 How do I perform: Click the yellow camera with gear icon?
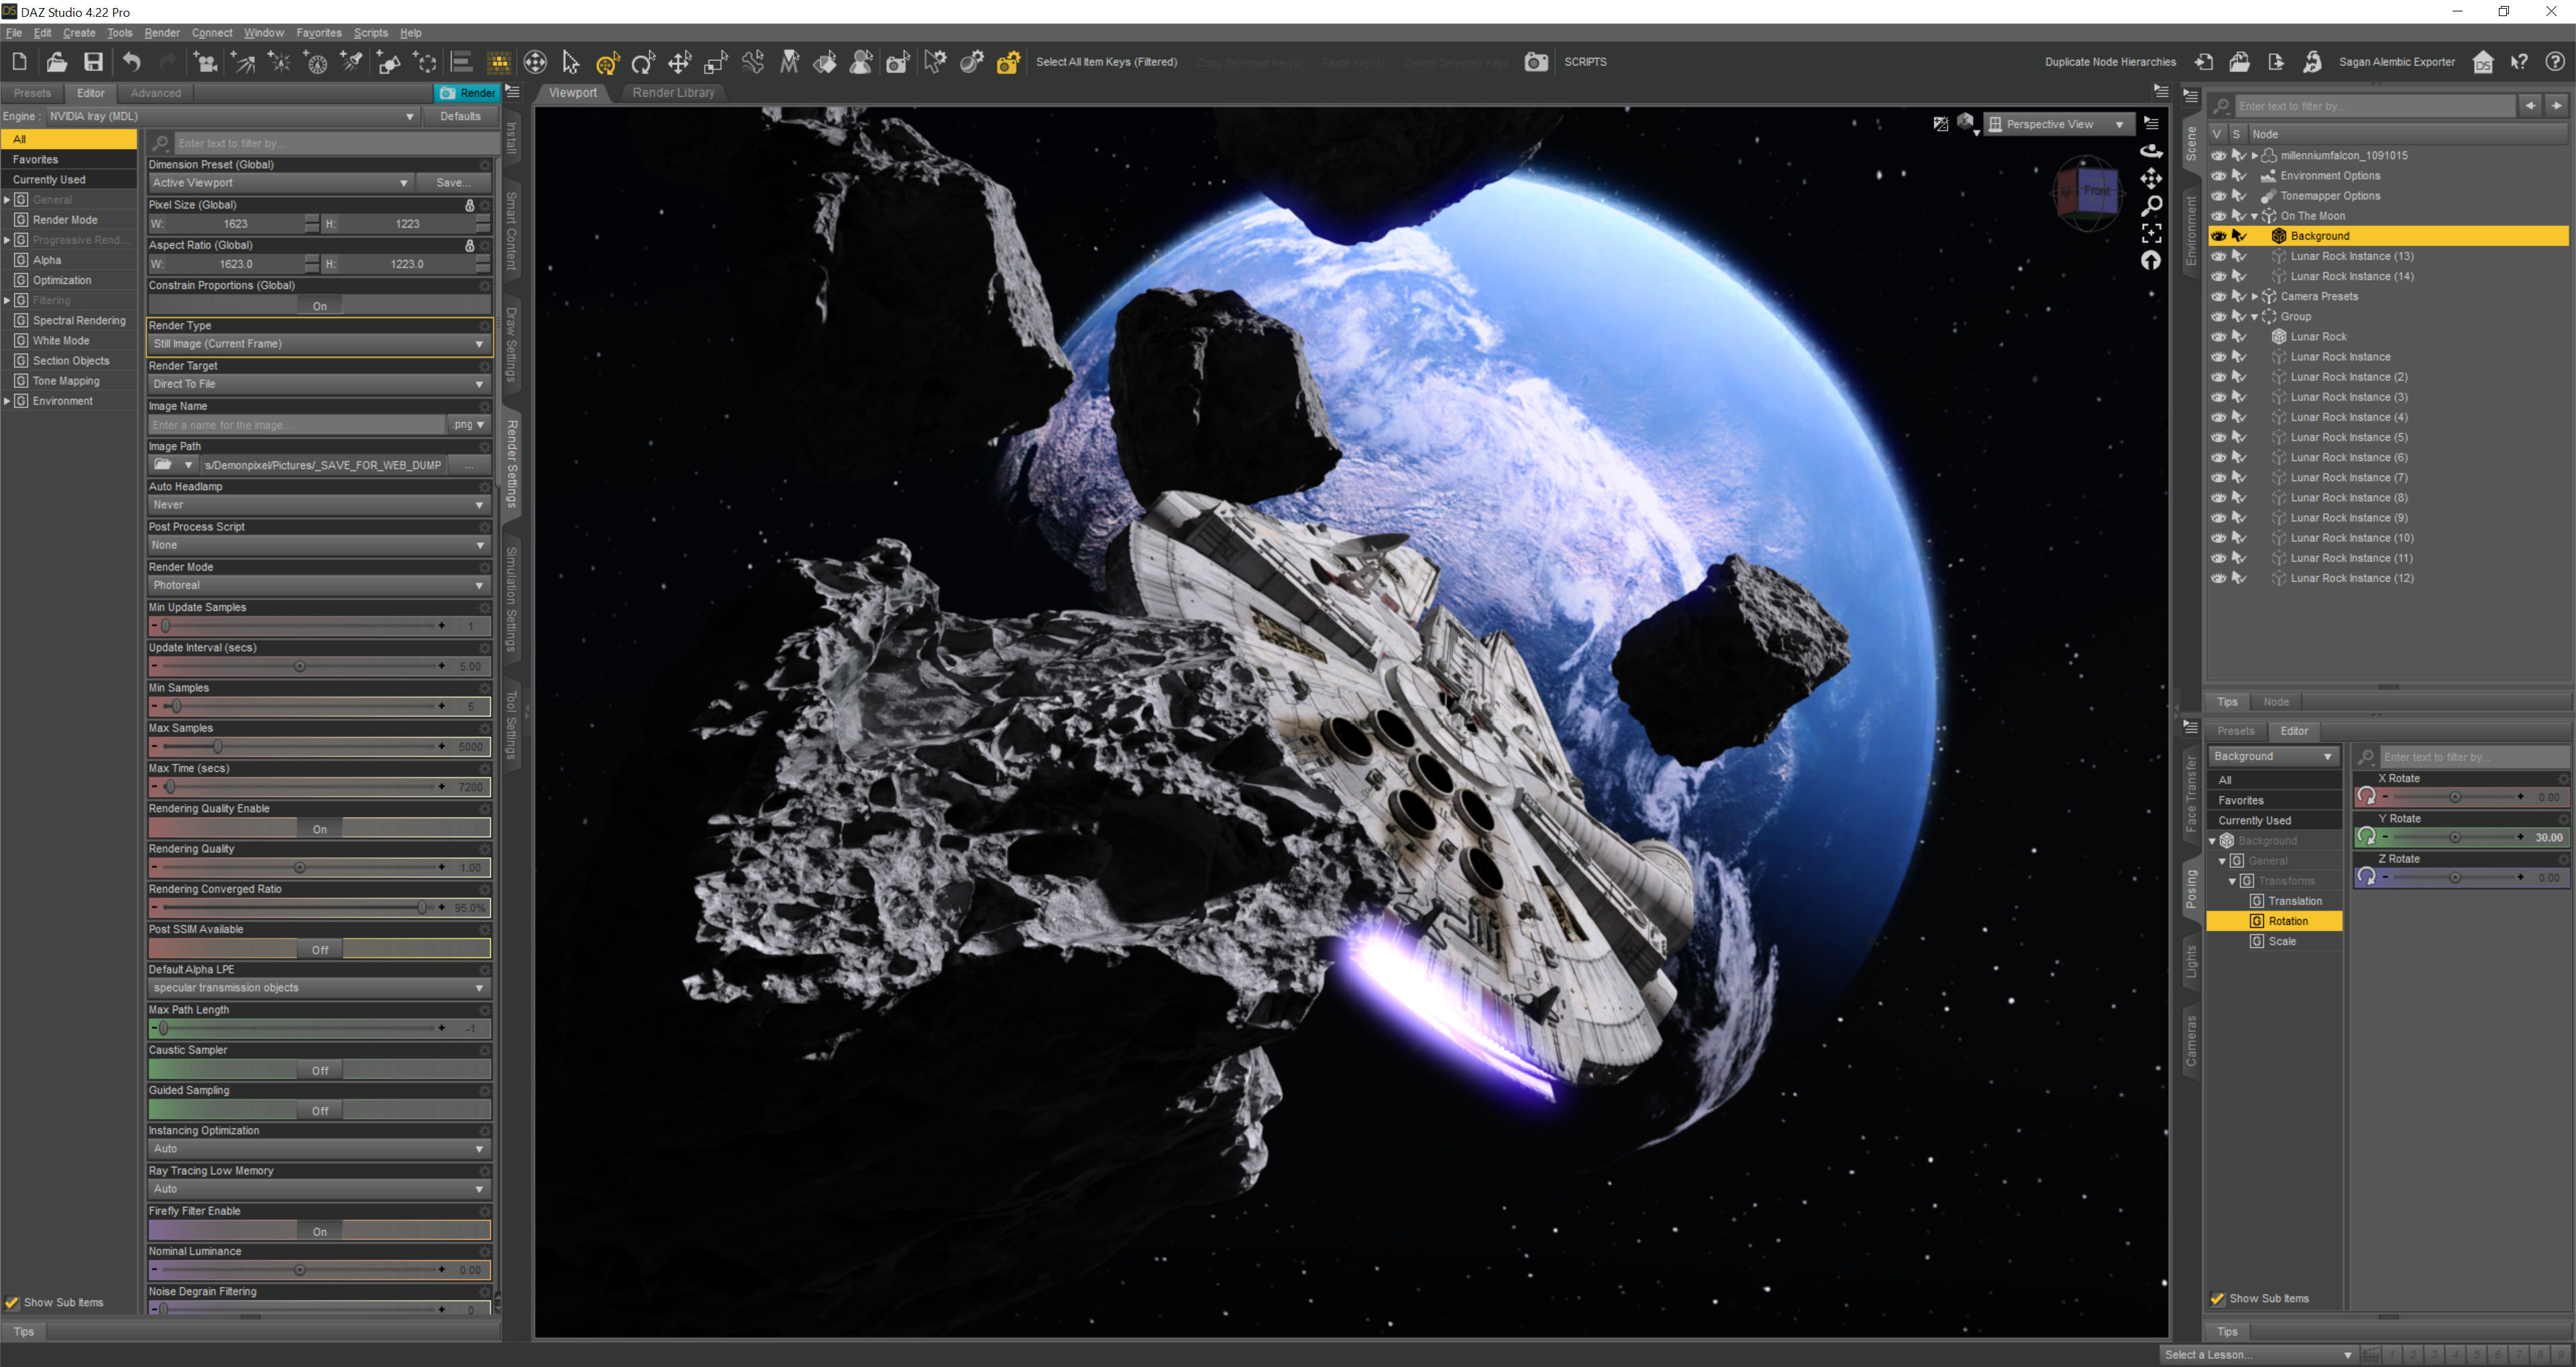point(1008,63)
